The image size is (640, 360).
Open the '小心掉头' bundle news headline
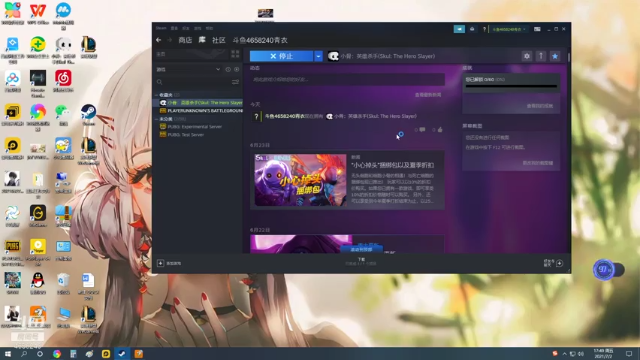coord(392,165)
